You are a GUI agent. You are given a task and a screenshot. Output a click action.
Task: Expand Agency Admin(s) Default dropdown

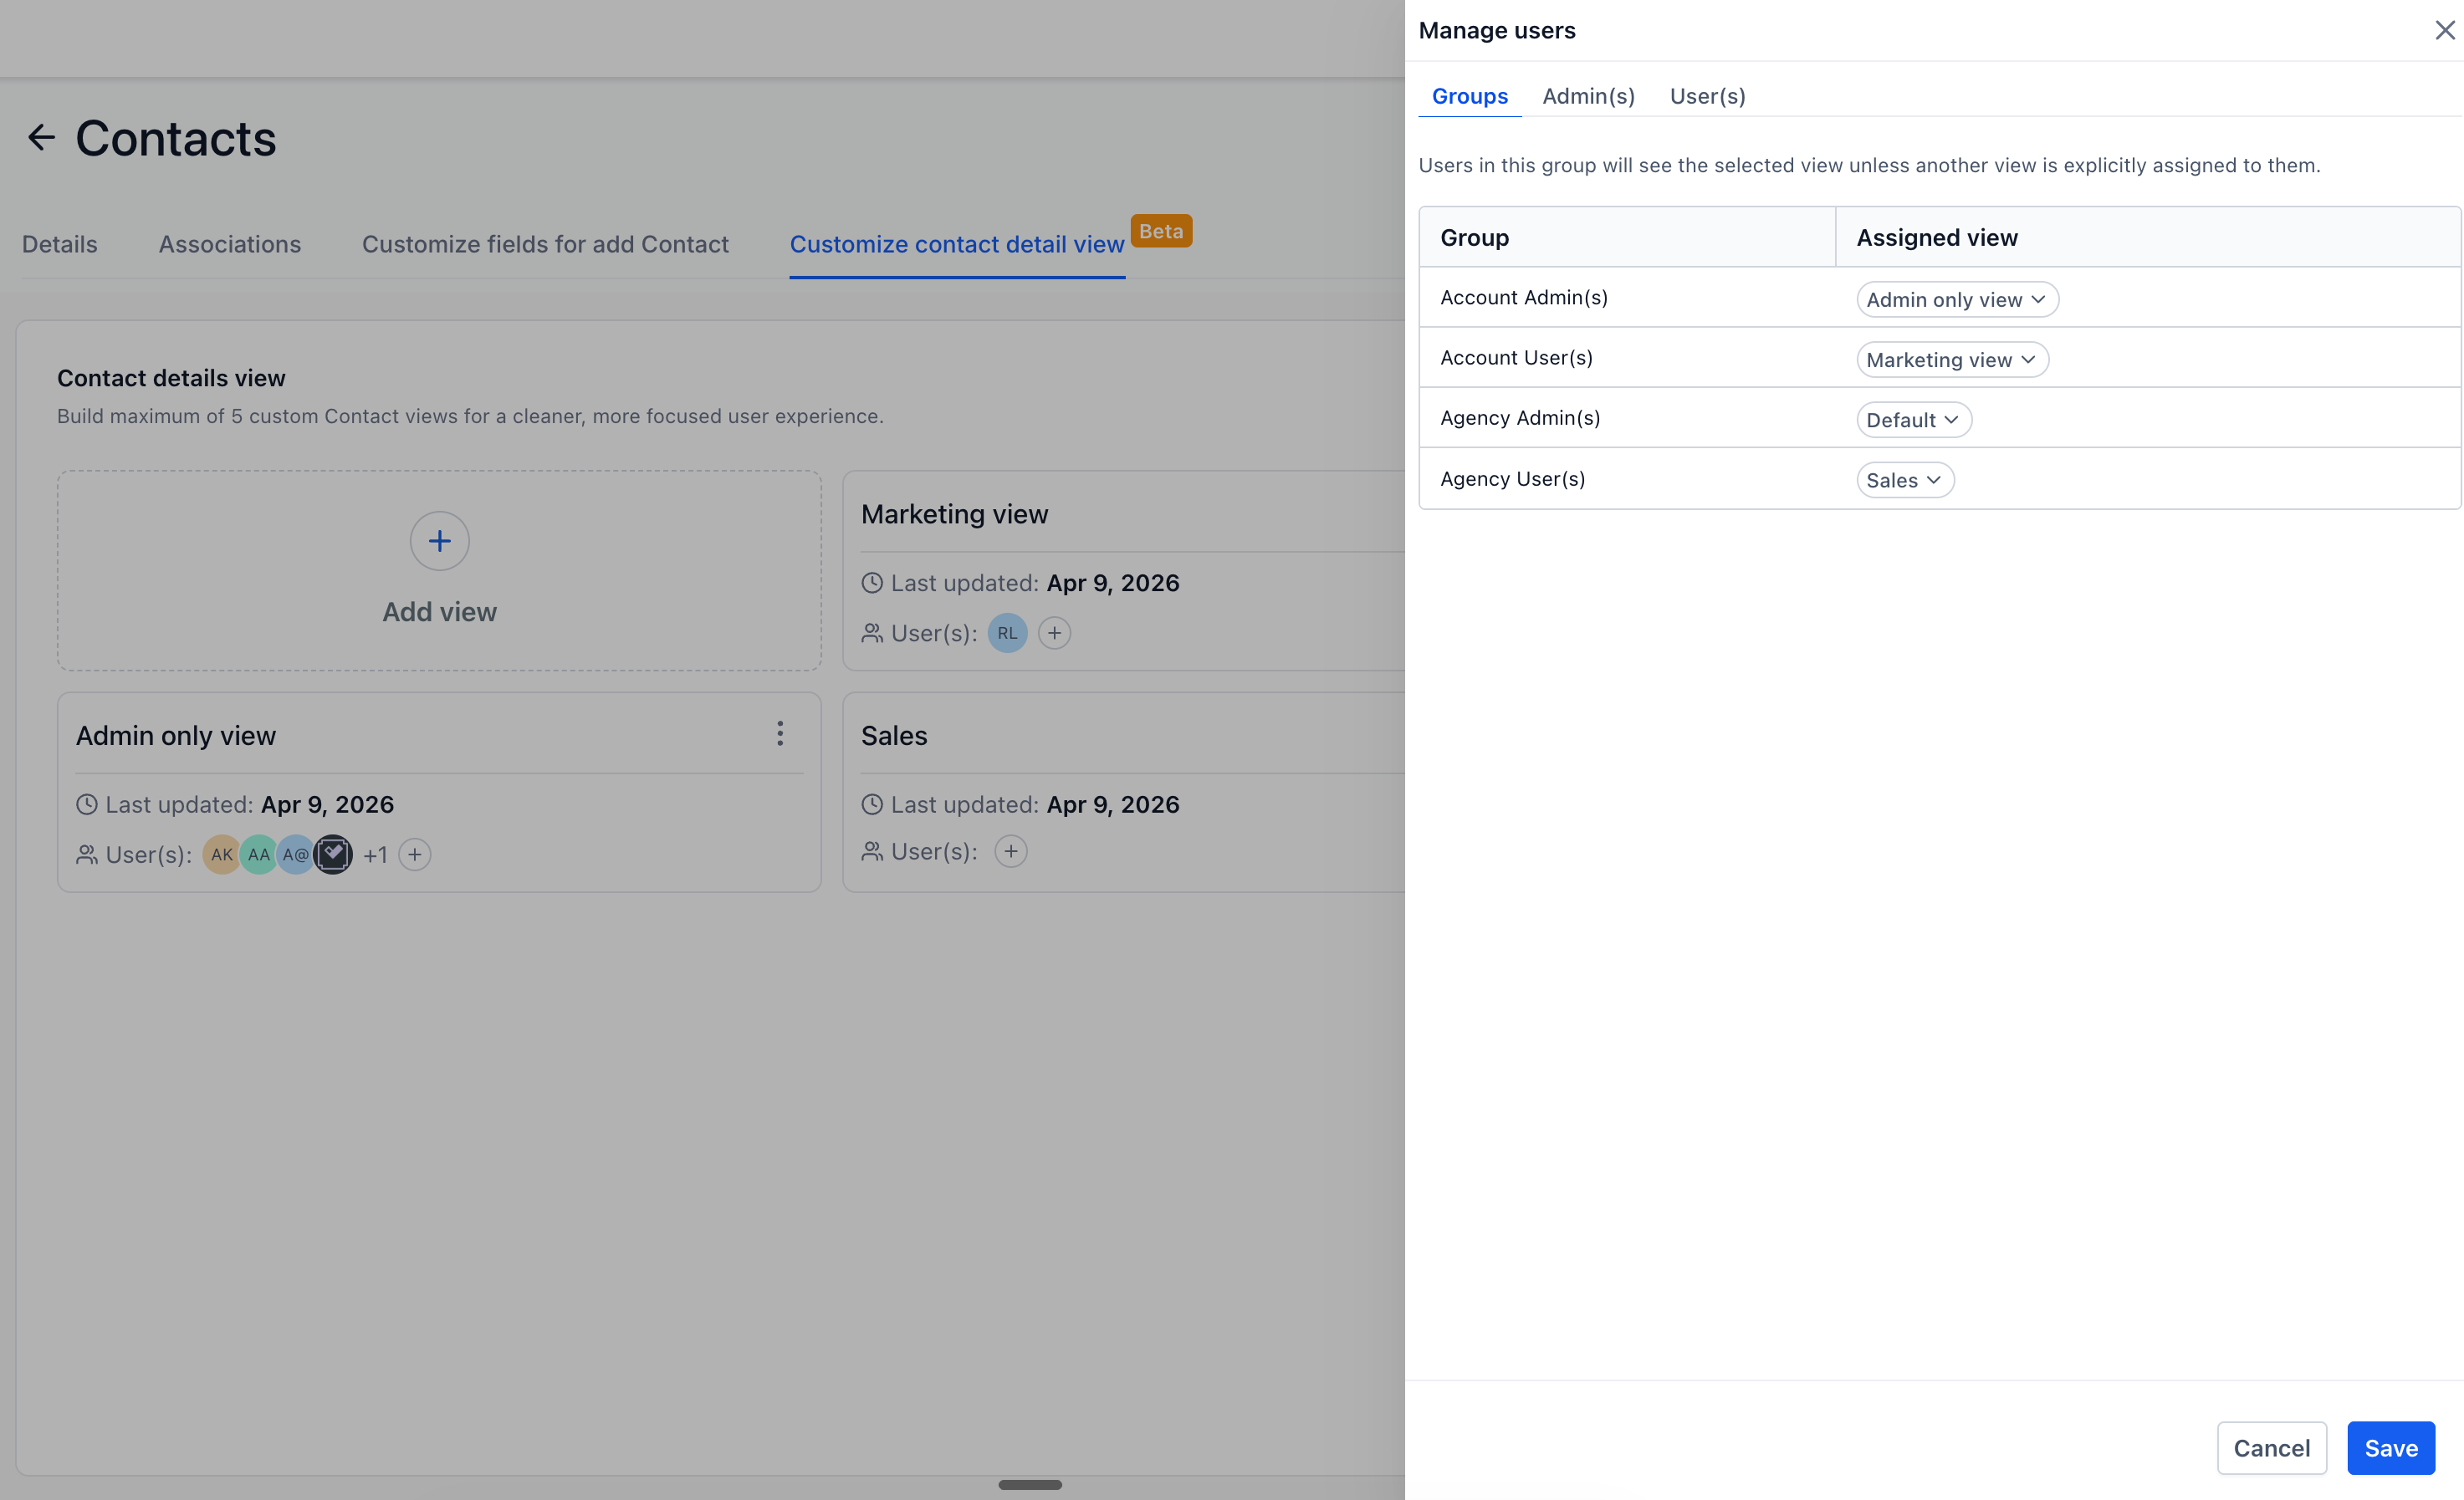(x=1913, y=420)
